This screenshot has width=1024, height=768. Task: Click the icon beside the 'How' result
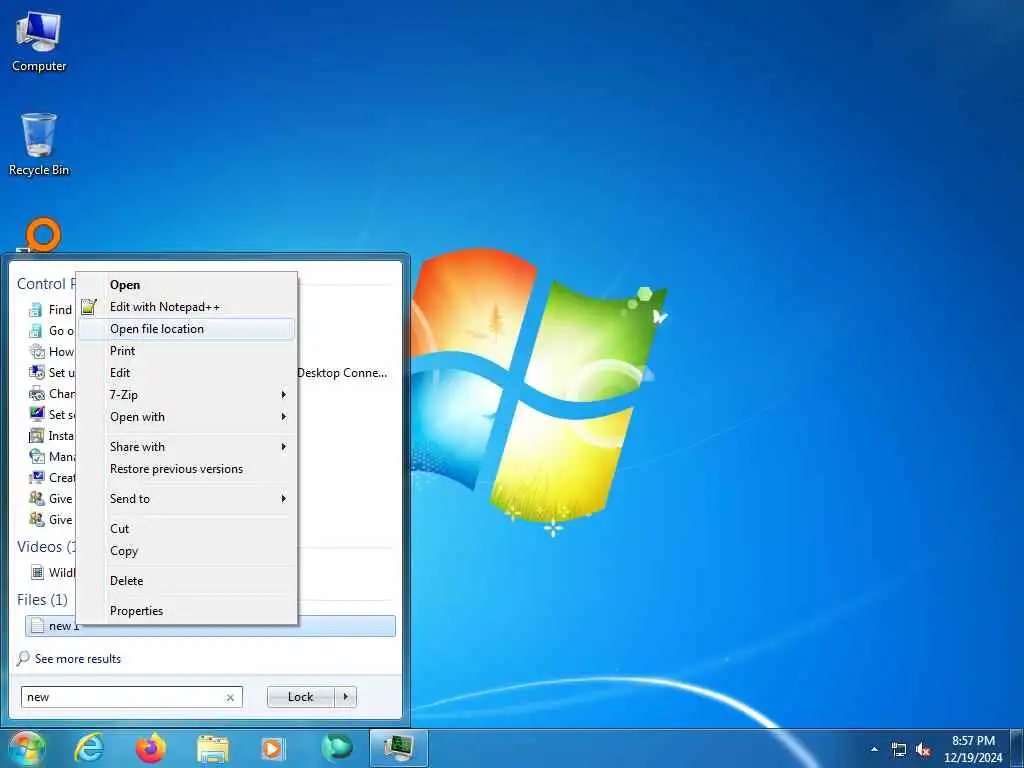37,351
